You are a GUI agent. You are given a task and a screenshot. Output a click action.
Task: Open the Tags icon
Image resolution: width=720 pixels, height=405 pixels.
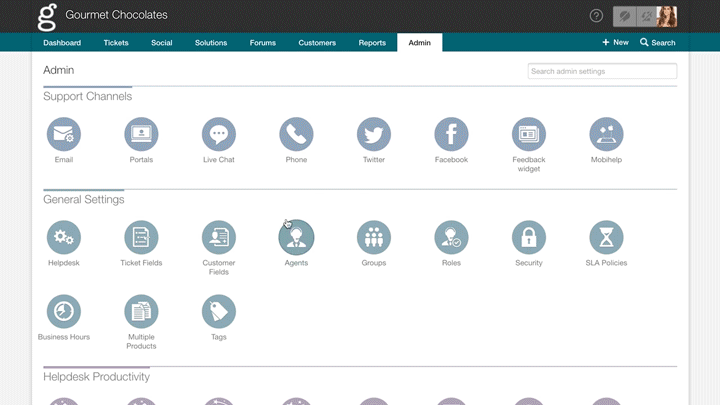(219, 311)
